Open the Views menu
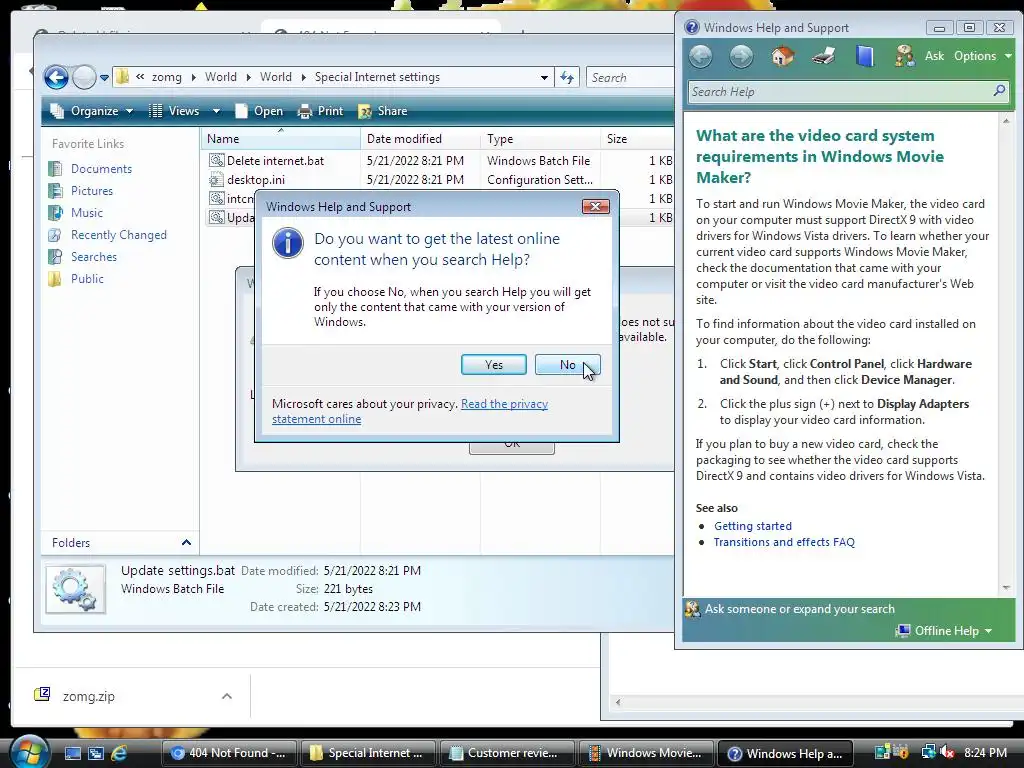Screen dimensions: 1024x768 pyautogui.click(x=174, y=111)
